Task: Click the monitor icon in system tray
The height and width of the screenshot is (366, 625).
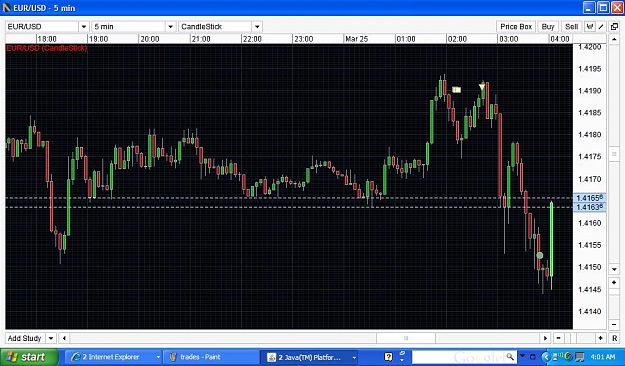Action: tap(580, 357)
